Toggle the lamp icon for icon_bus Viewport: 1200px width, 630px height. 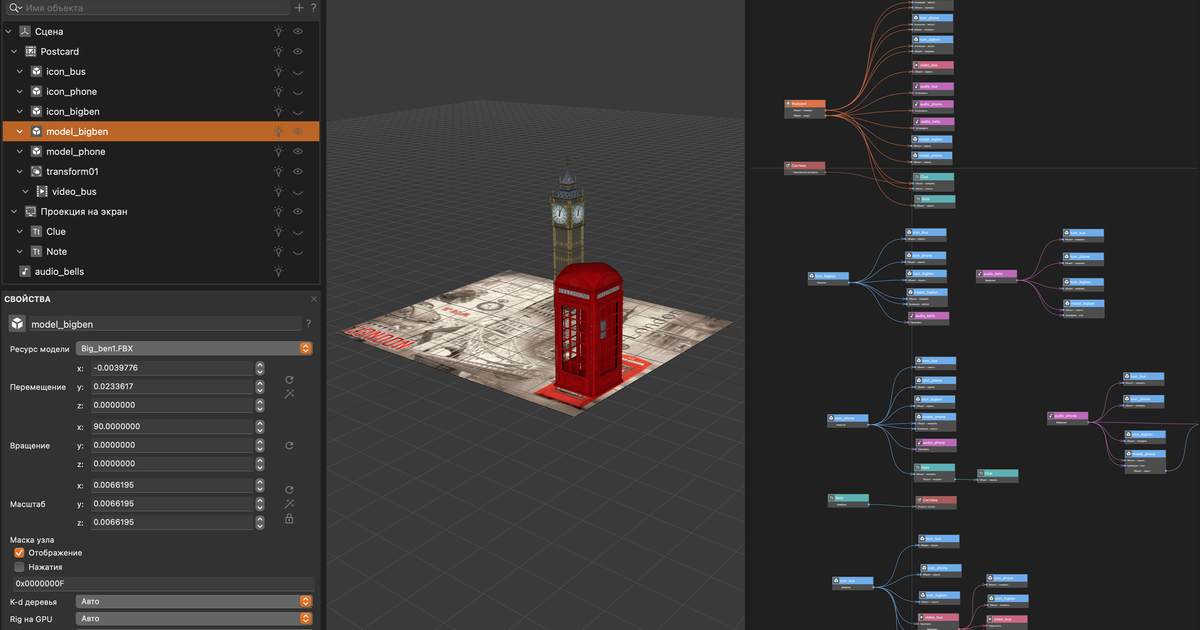(x=278, y=71)
